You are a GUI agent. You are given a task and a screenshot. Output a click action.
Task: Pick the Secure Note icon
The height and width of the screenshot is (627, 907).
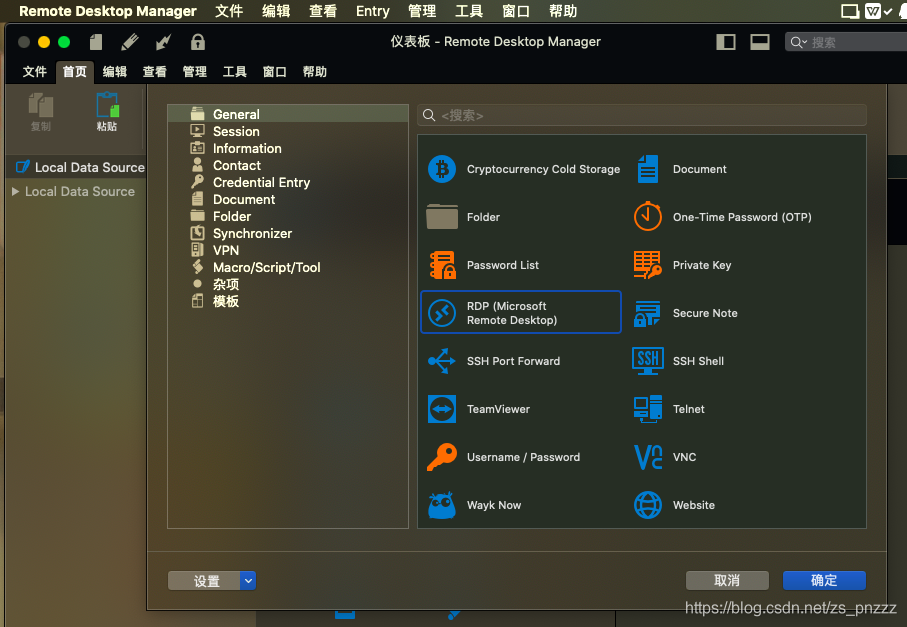(648, 314)
